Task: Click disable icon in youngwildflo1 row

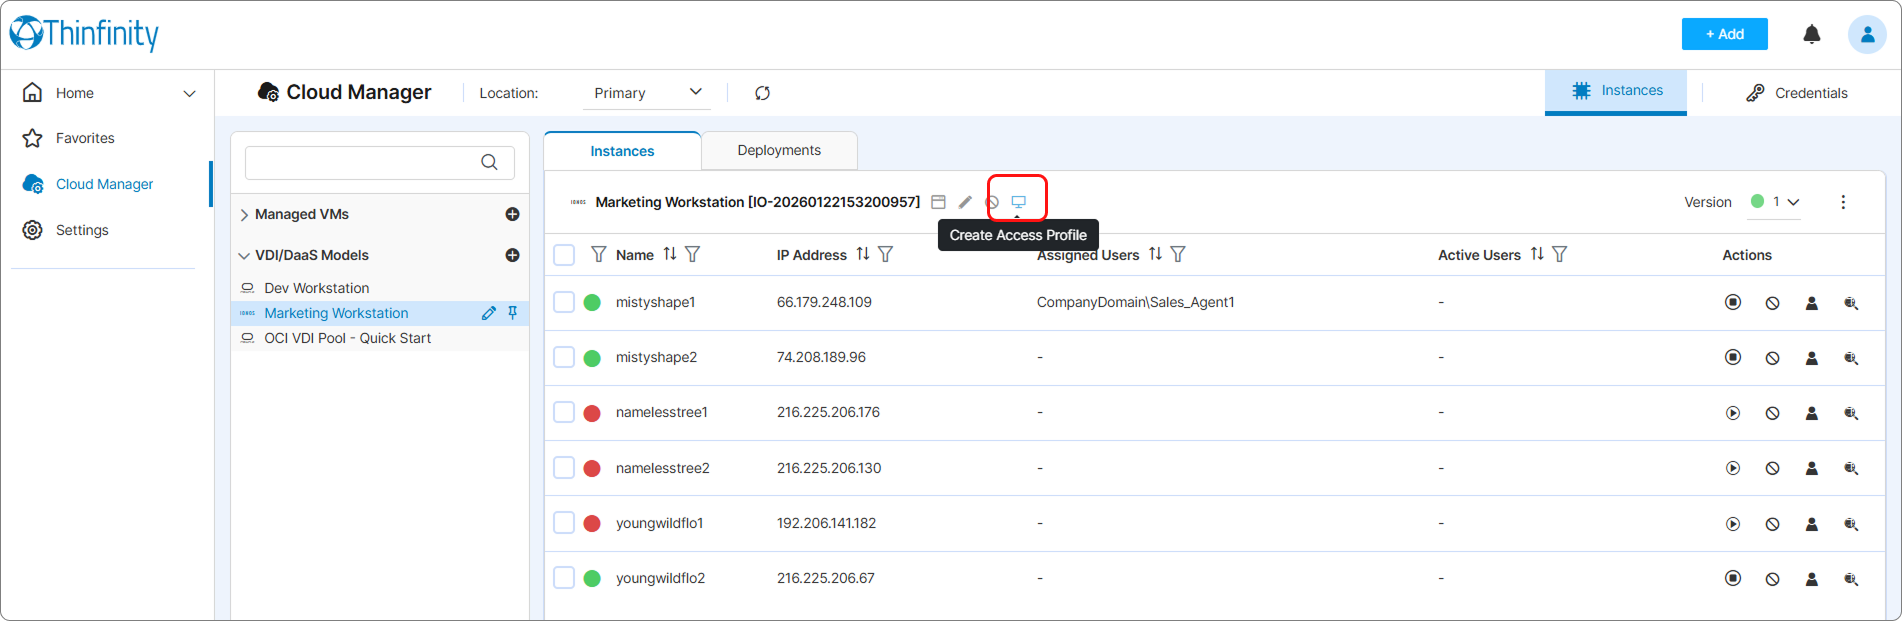Action: coord(1772,524)
